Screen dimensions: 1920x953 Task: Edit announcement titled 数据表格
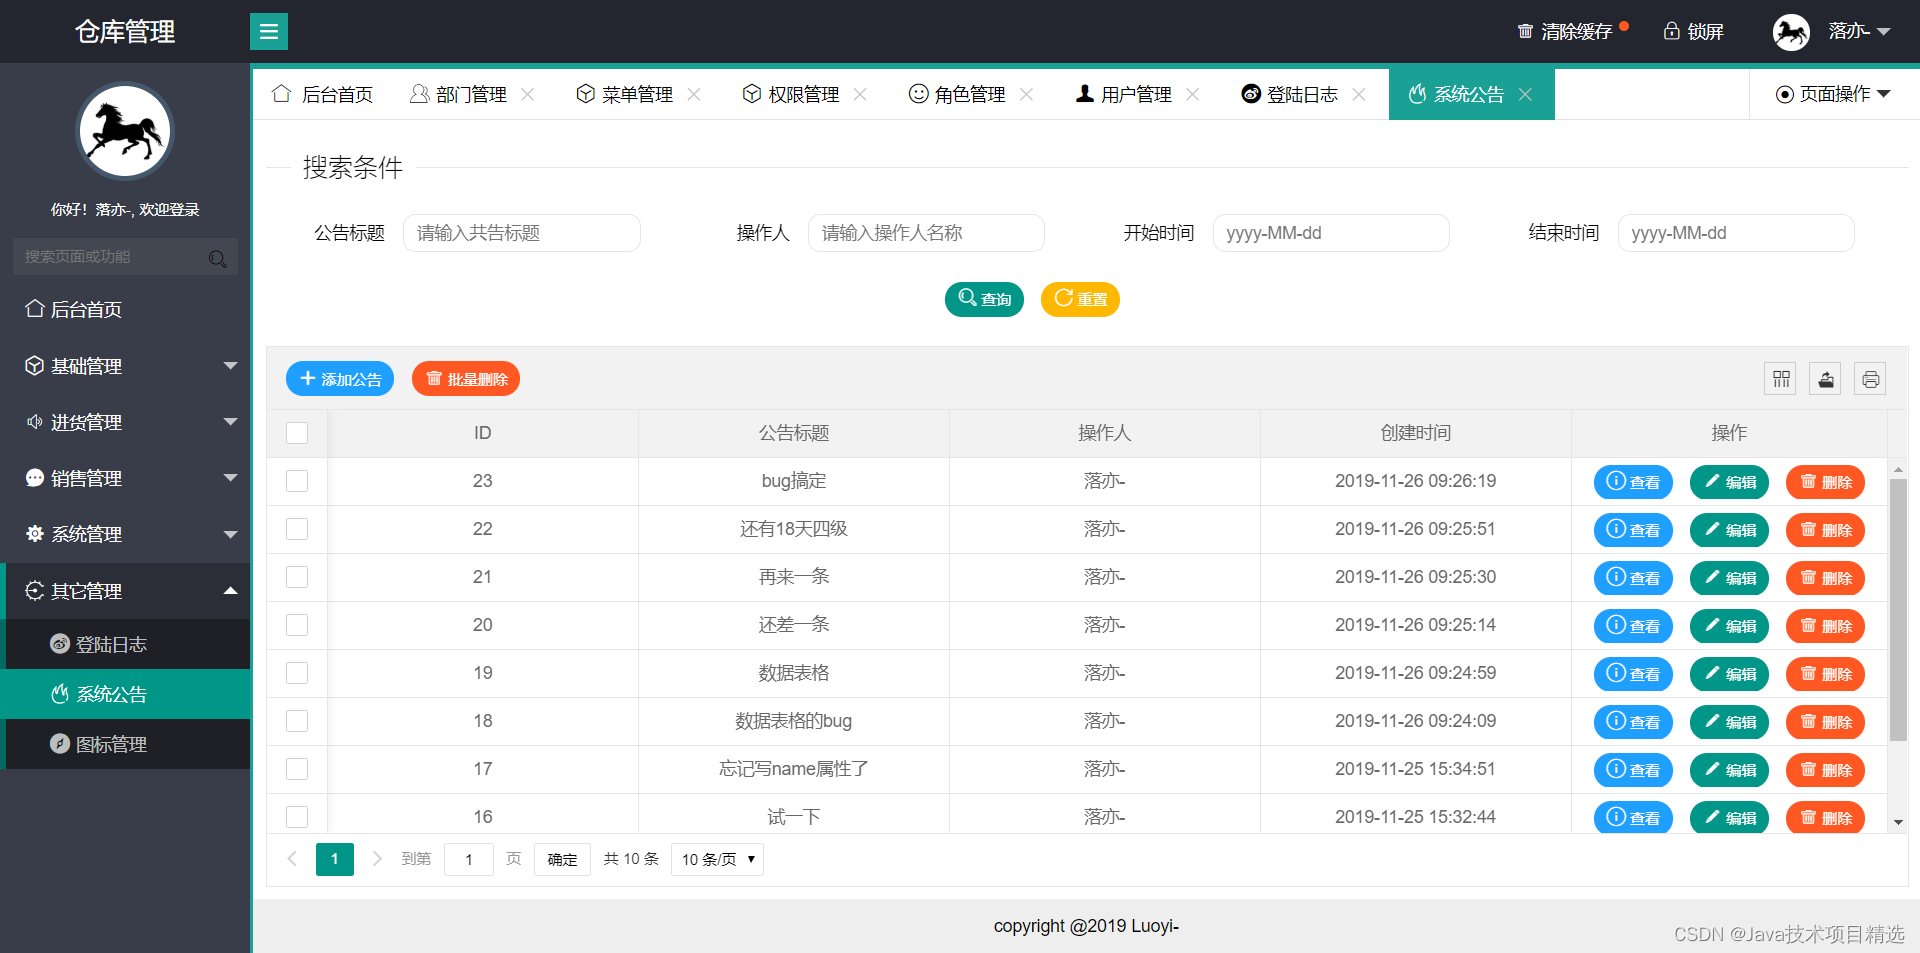[x=1730, y=674]
